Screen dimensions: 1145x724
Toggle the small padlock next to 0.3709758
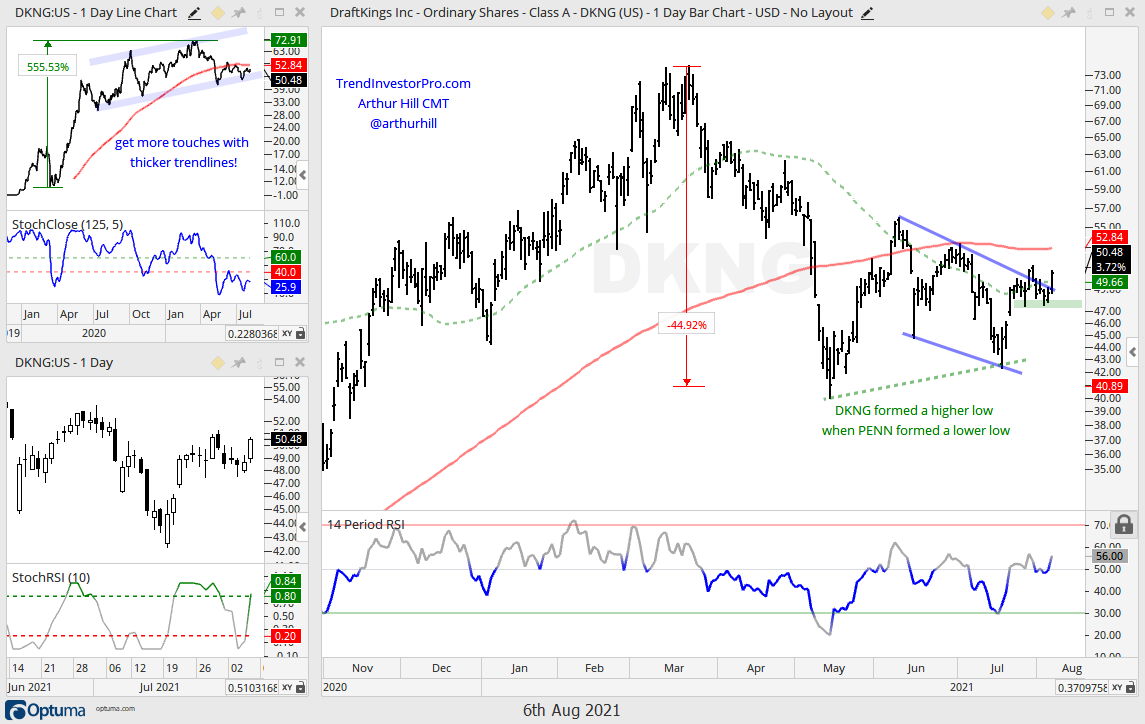point(1131,687)
